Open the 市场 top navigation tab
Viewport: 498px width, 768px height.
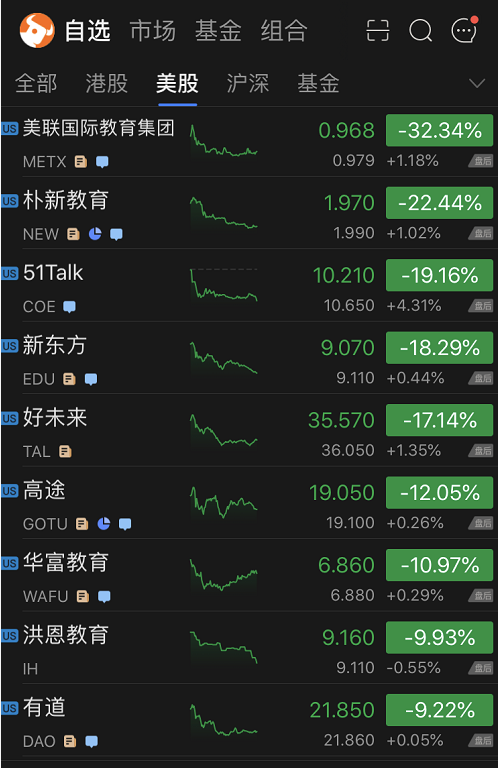click(153, 31)
